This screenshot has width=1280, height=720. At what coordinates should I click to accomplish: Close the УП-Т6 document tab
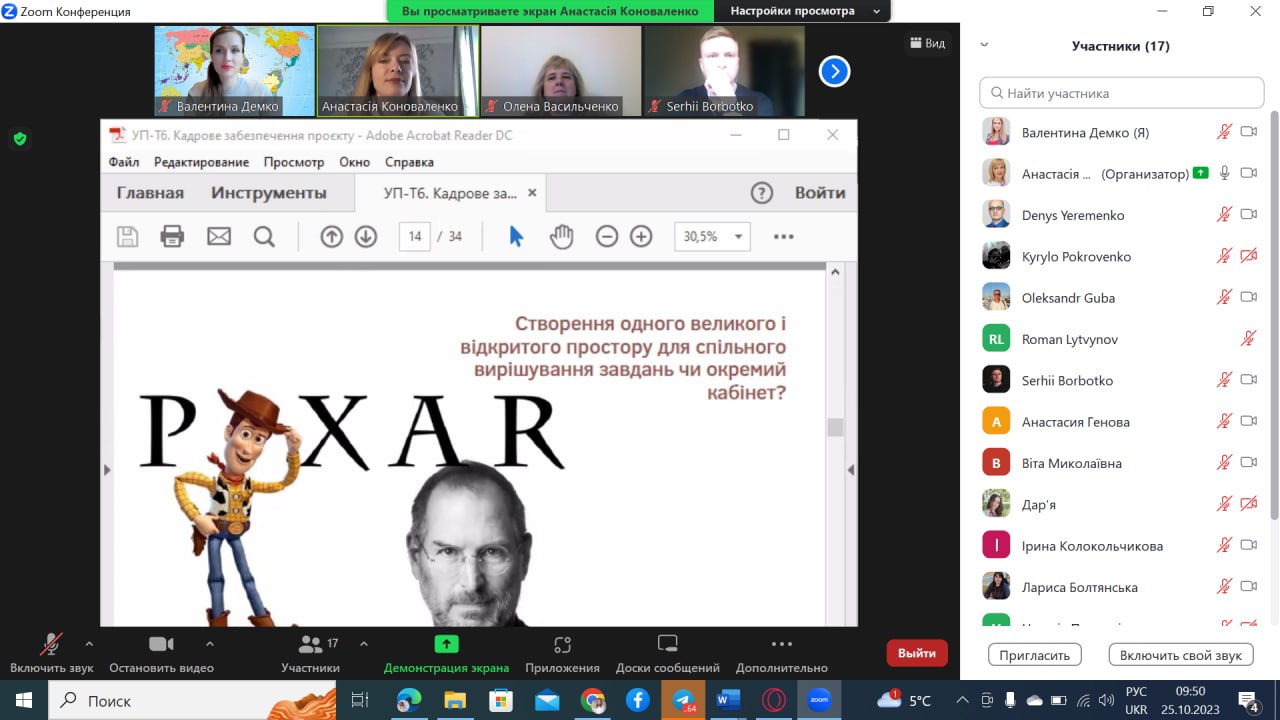532,193
